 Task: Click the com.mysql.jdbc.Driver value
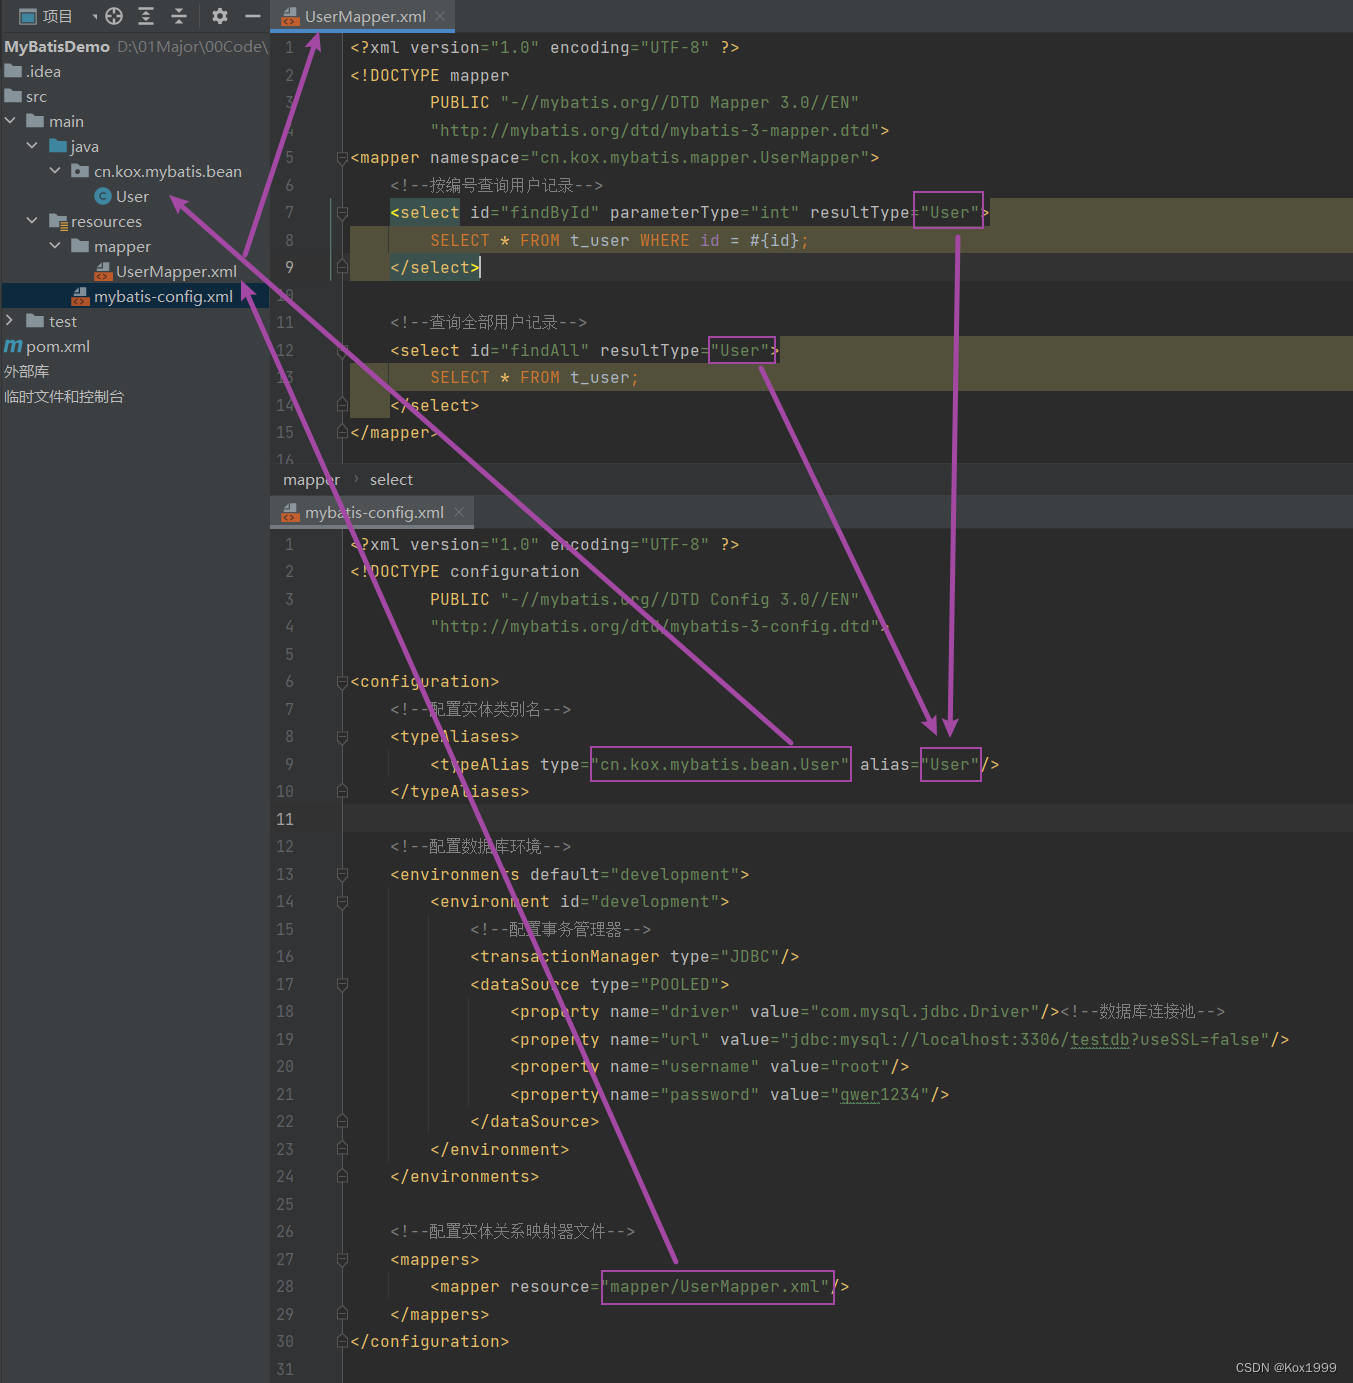pyautogui.click(x=925, y=1012)
